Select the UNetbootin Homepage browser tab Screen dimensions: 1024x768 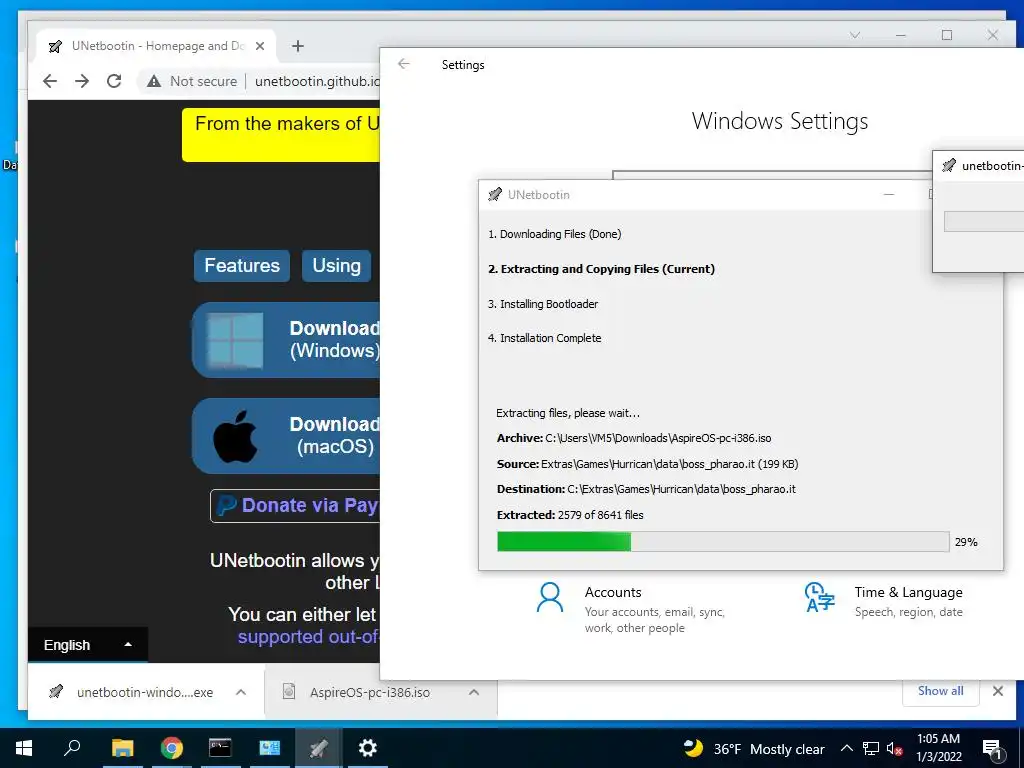coord(155,46)
